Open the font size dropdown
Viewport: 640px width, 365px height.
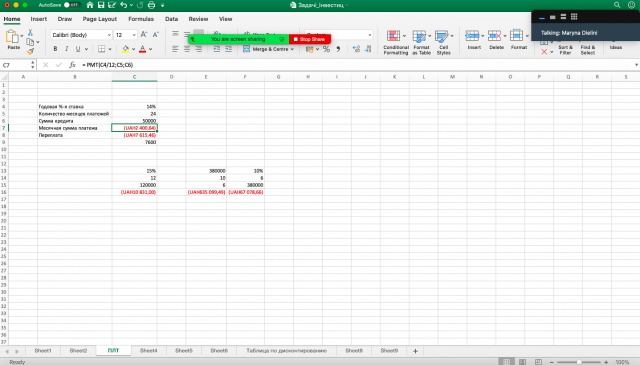(134, 35)
